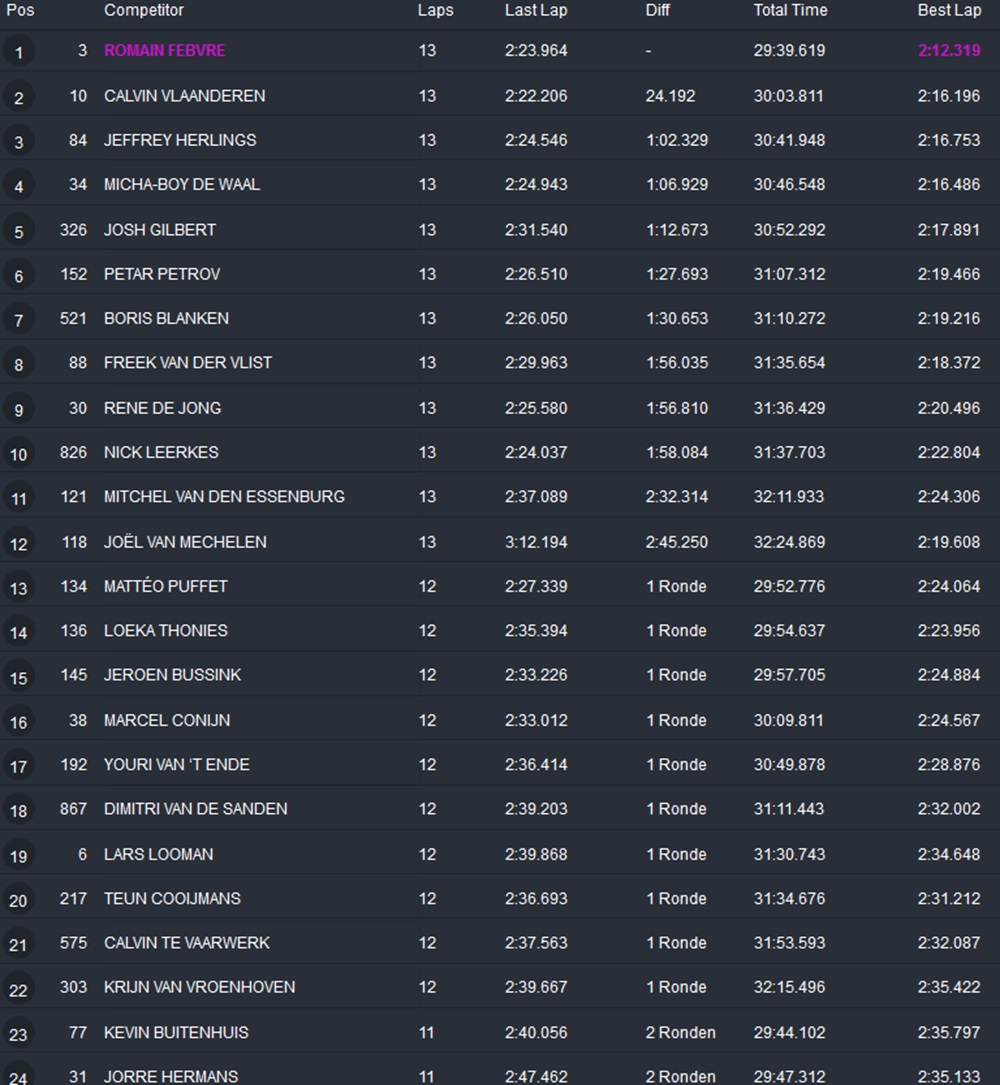Sort by the Competitor column header

tap(144, 11)
